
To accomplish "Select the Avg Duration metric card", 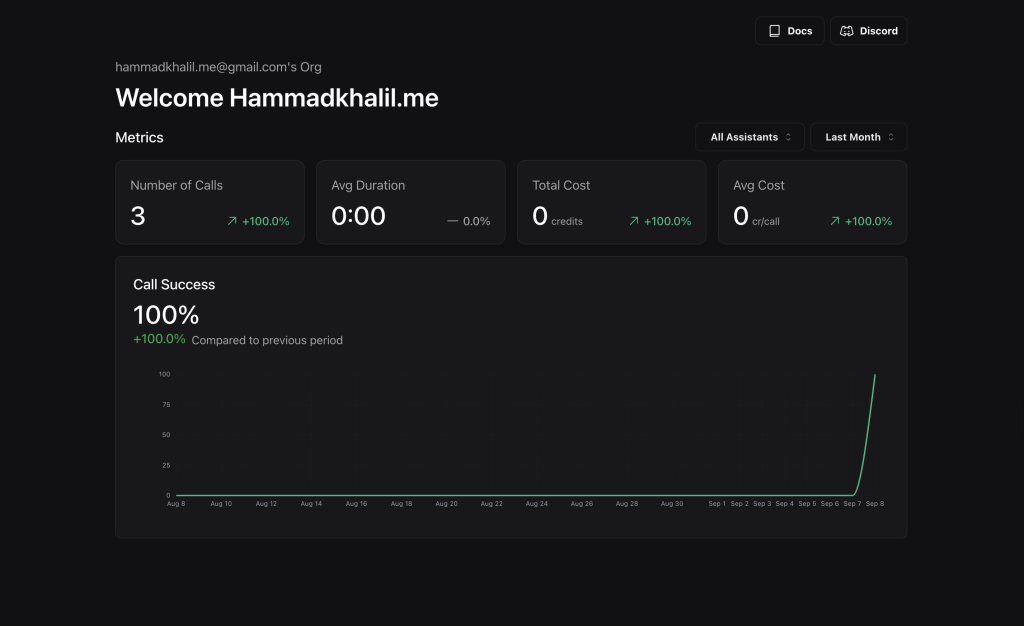I will pos(410,202).
